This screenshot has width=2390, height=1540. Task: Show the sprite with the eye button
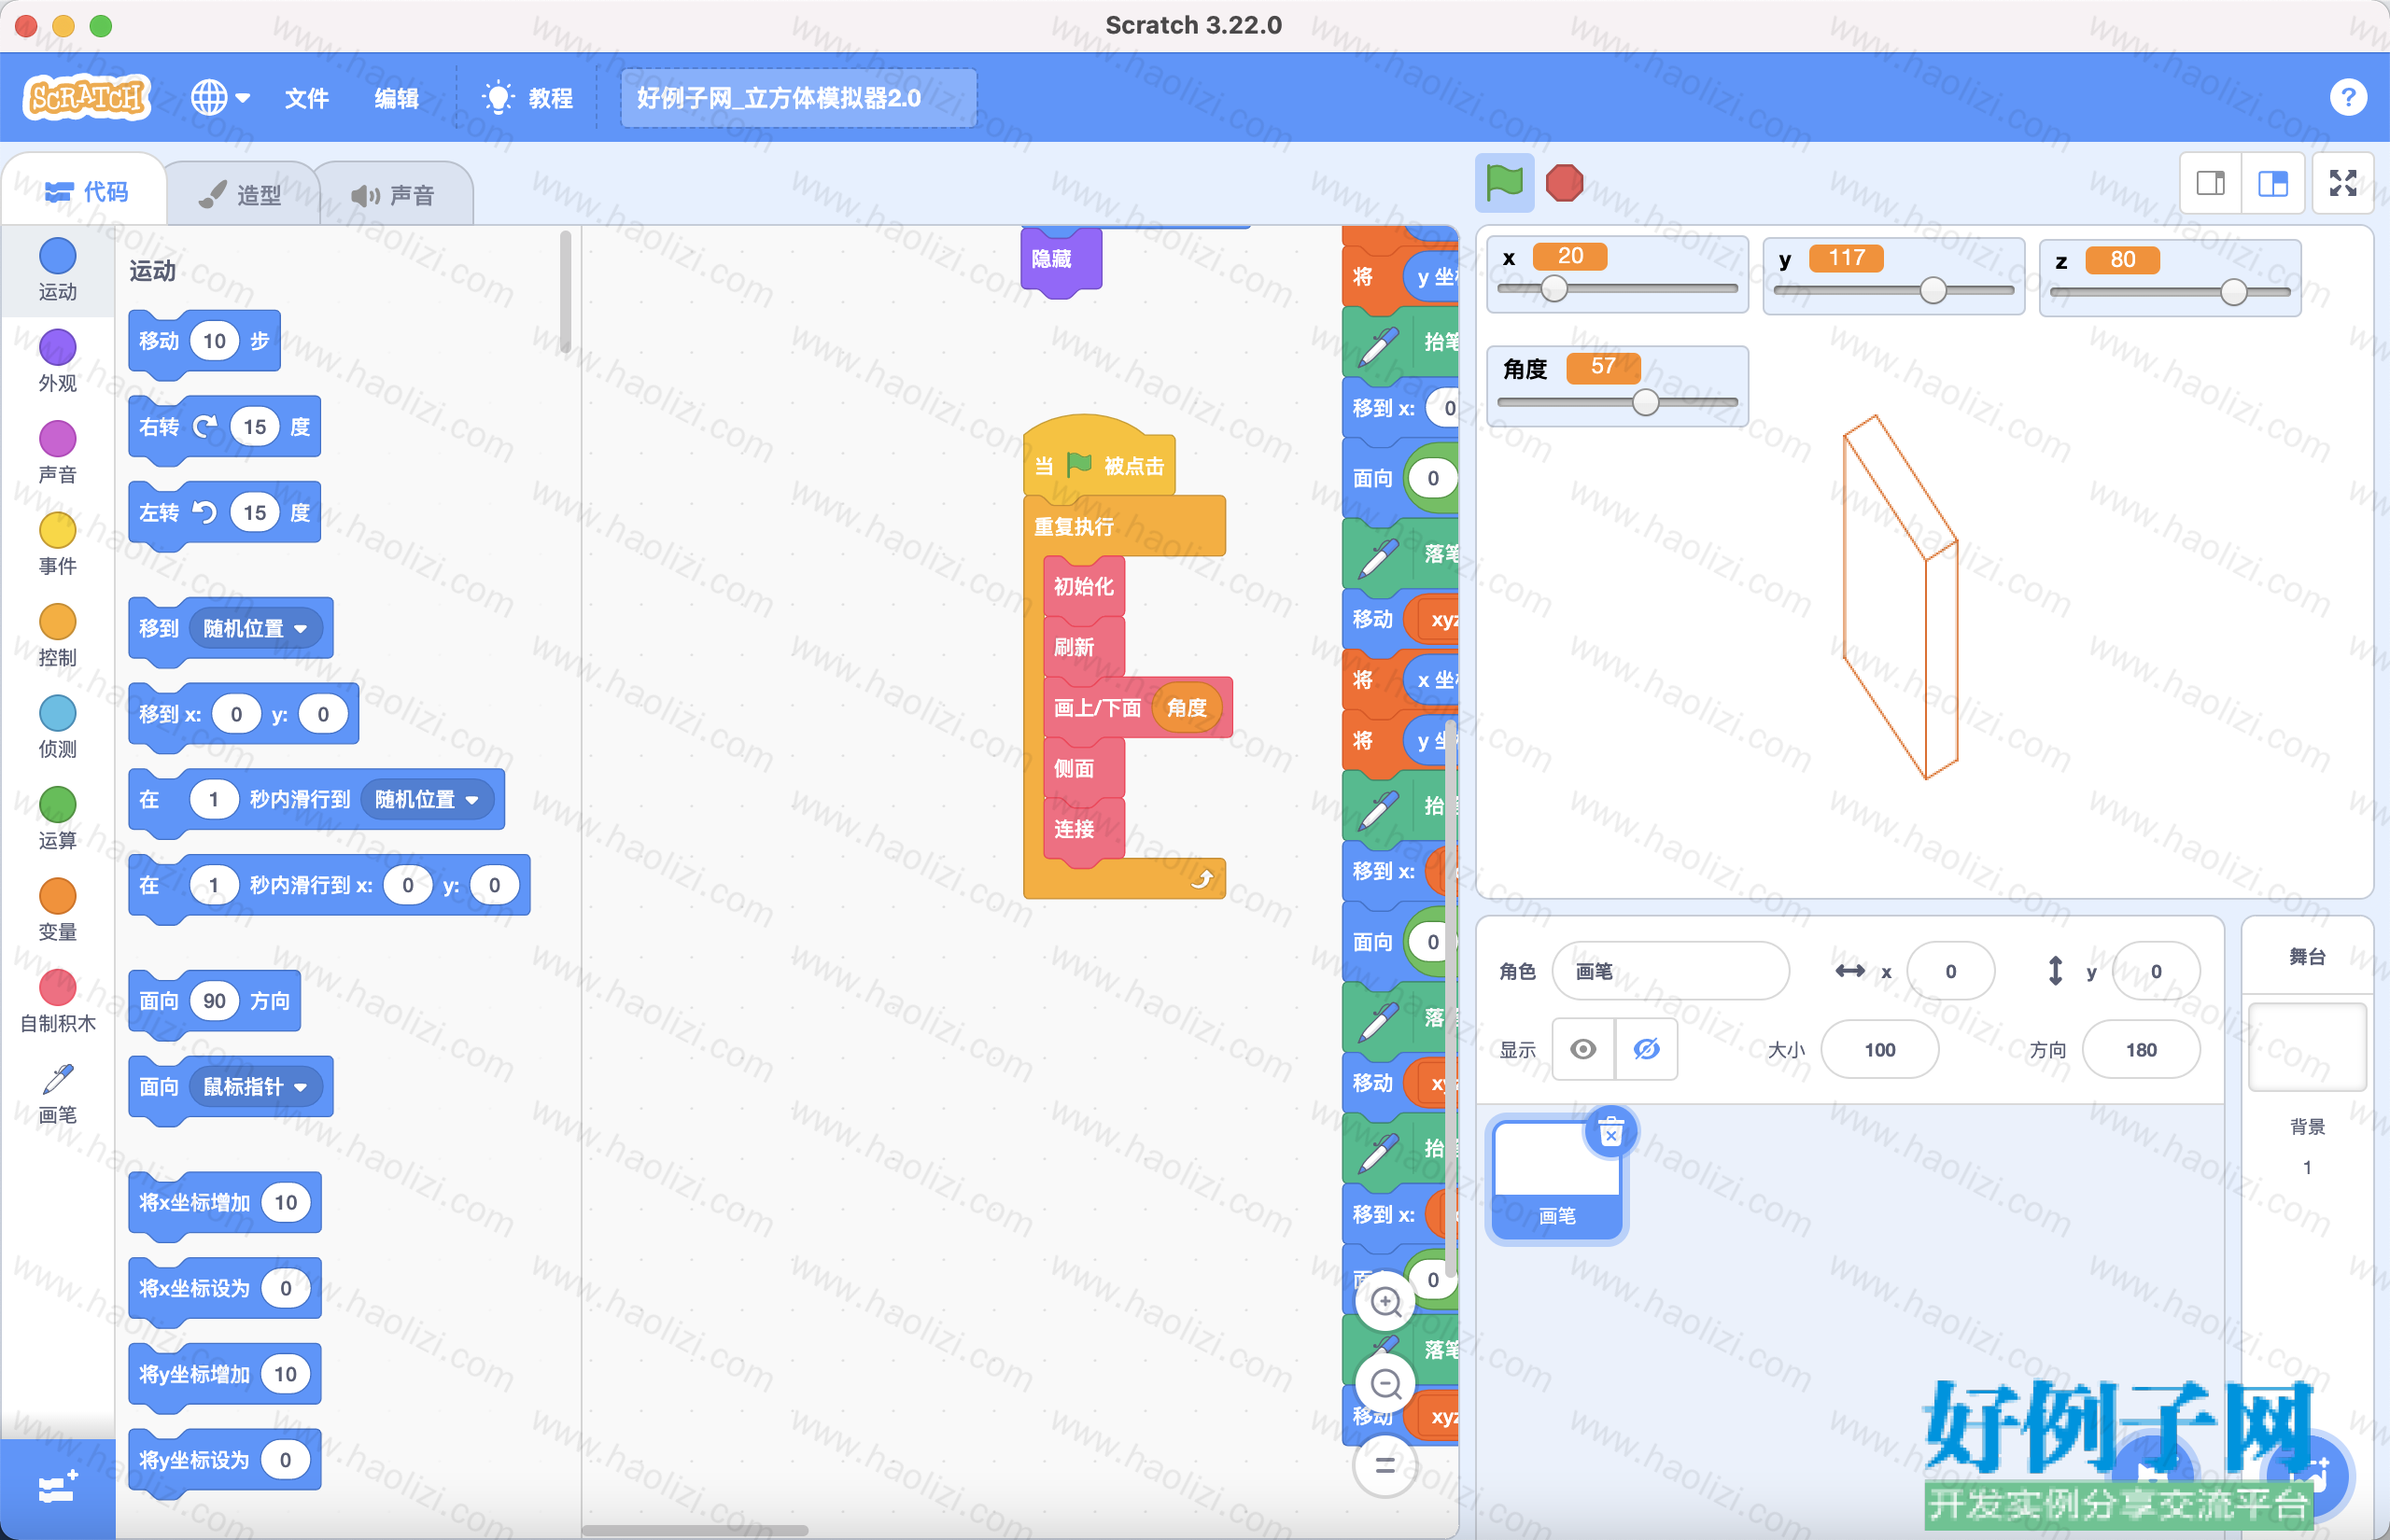coord(1583,1049)
